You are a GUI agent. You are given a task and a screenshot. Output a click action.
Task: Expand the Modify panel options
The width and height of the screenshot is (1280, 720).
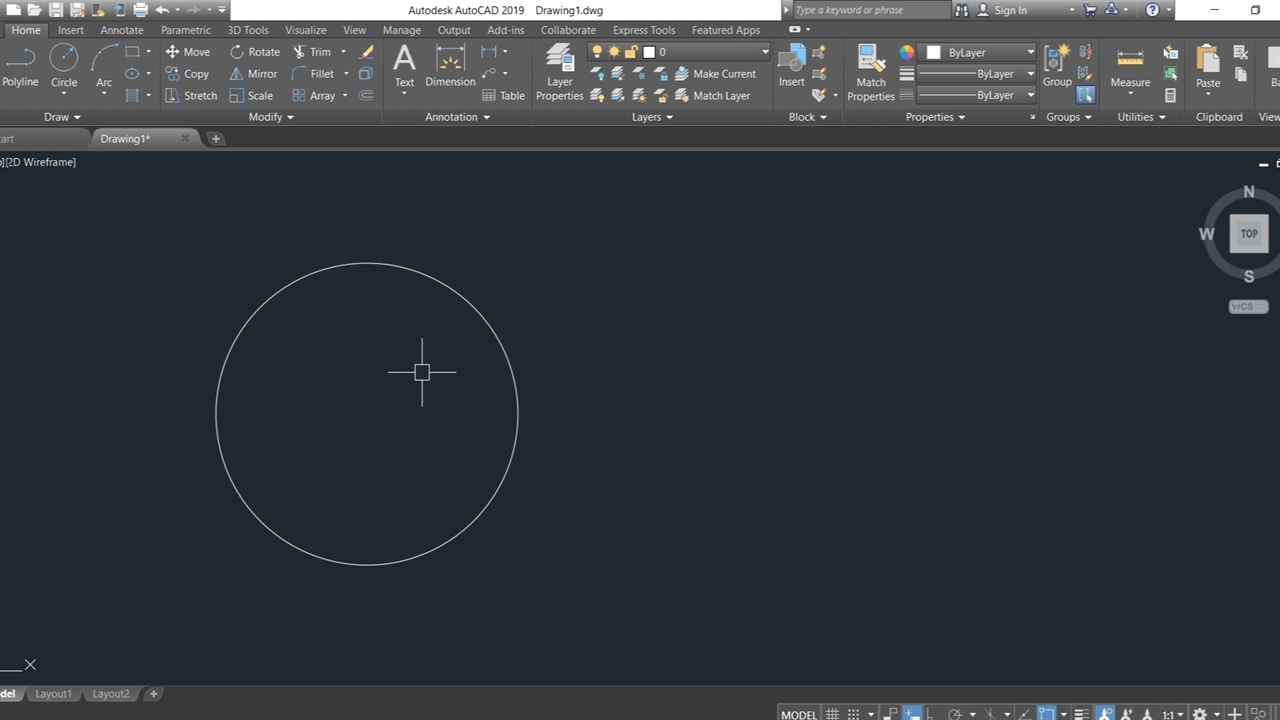coord(271,117)
